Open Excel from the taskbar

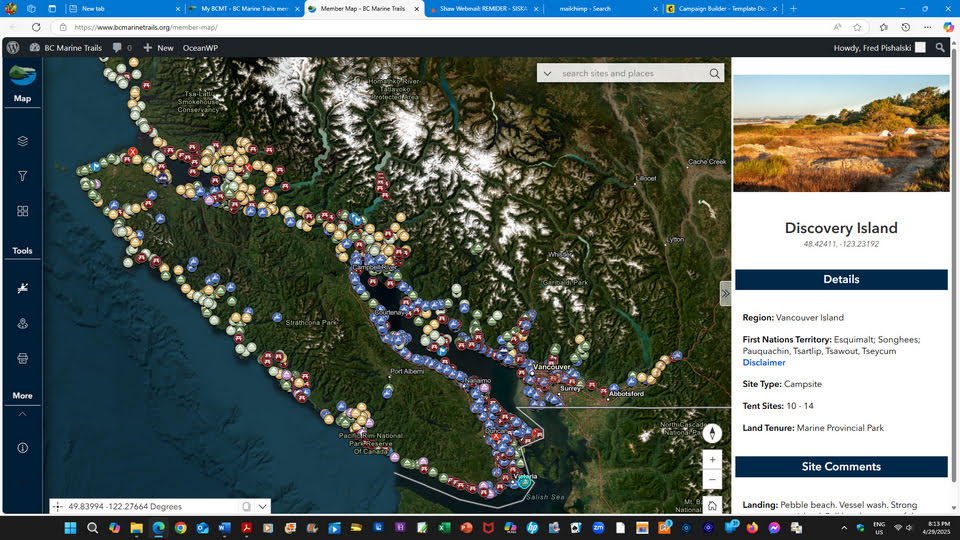pyautogui.click(x=444, y=527)
